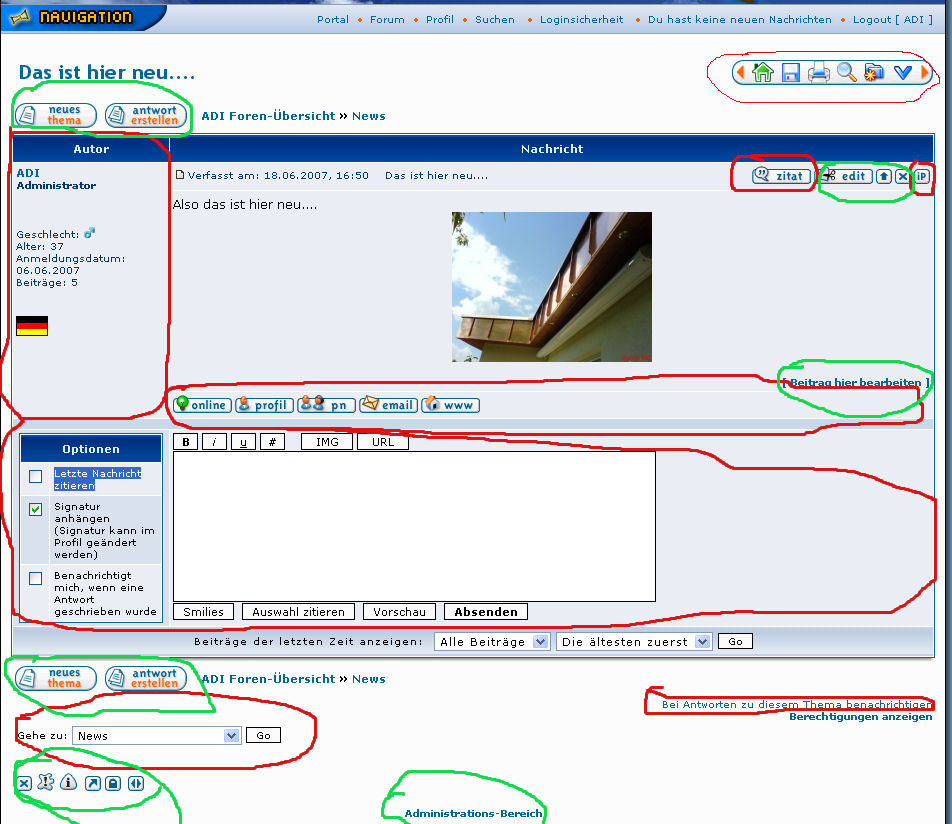The image size is (952, 824).
Task: Delete the post with the X button
Action: [902, 176]
